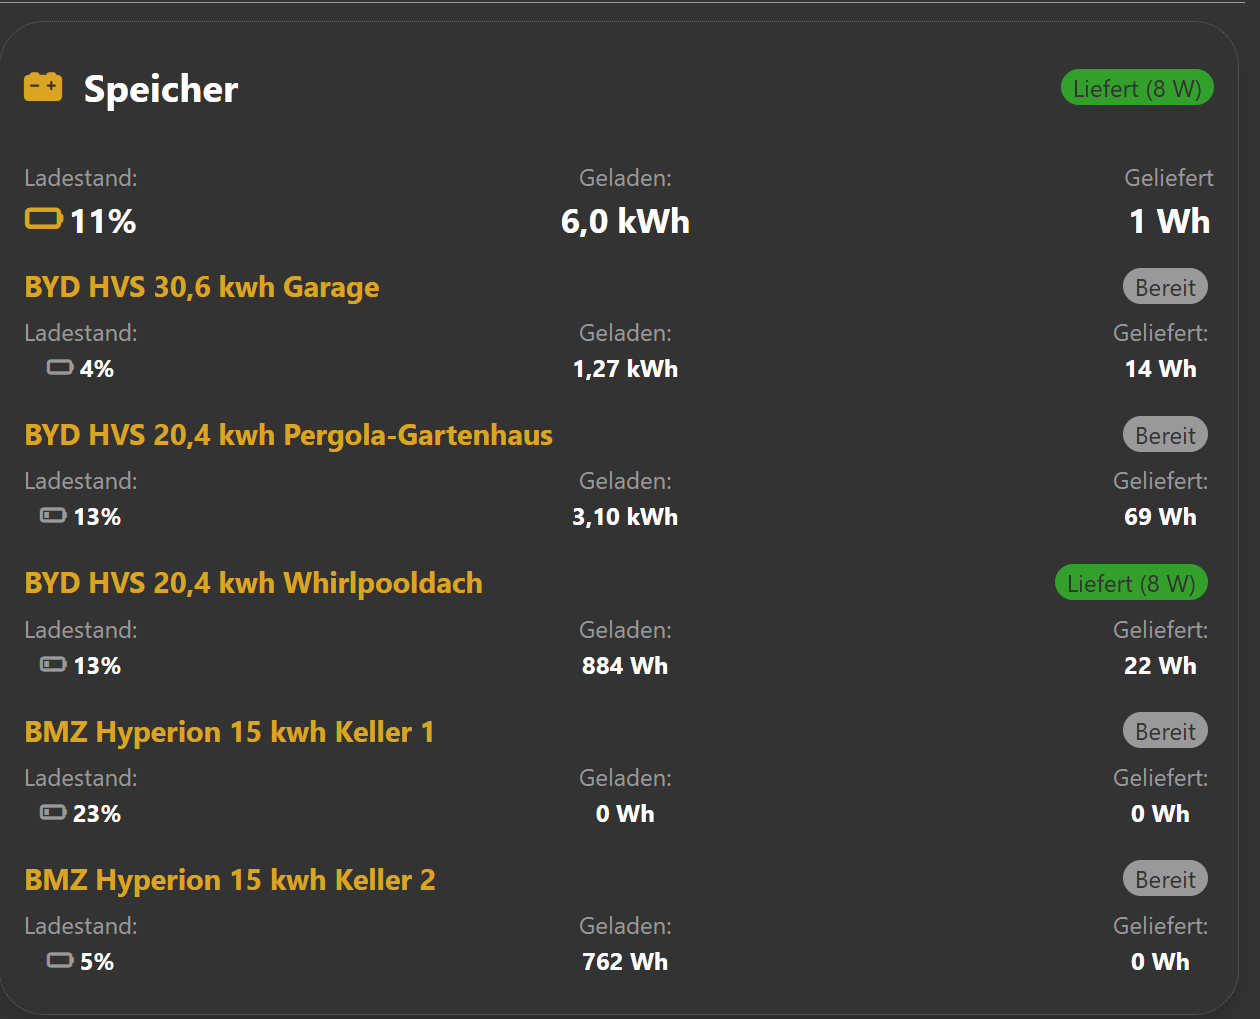Click the Speicher panel title
The height and width of the screenshot is (1019, 1260).
click(161, 89)
